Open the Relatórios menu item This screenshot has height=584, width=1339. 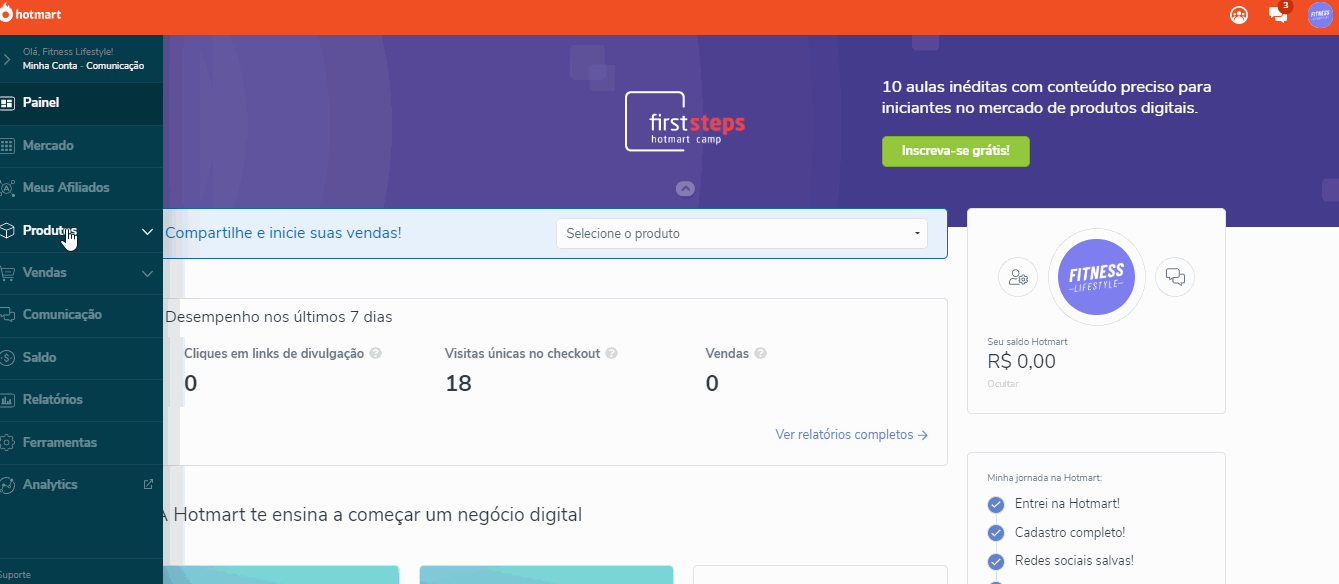81,400
